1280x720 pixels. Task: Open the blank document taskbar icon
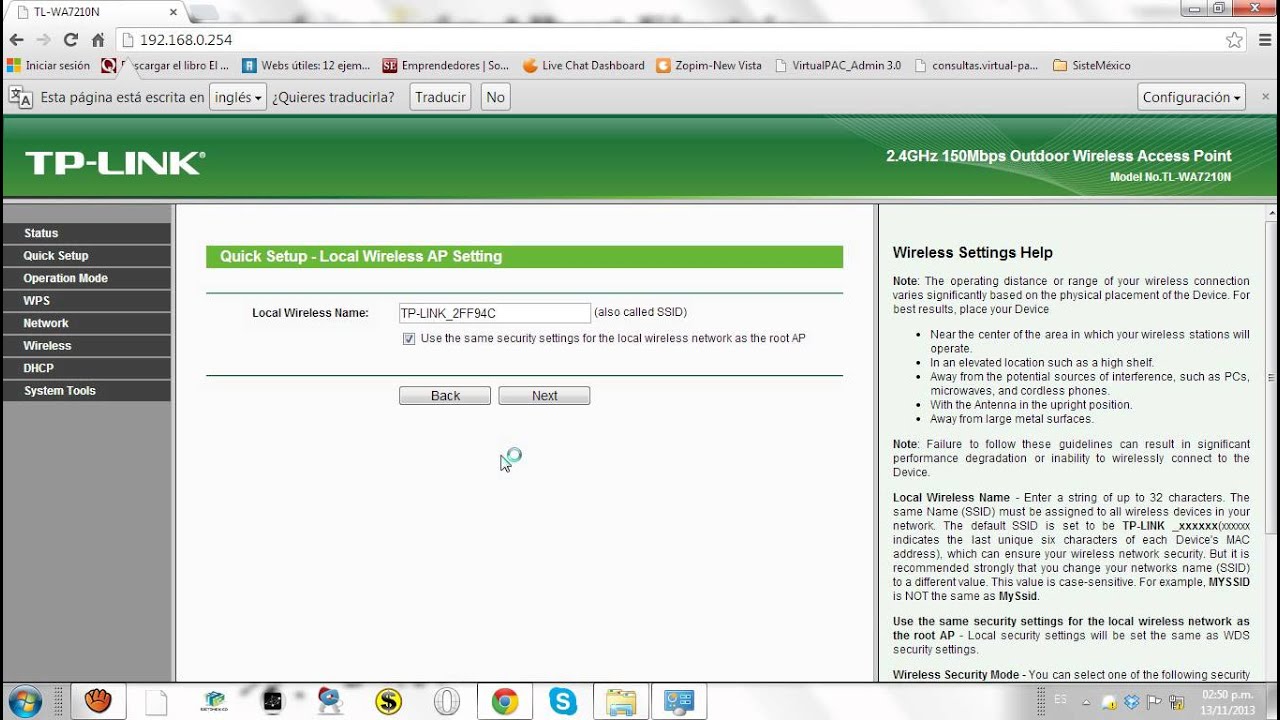(156, 702)
